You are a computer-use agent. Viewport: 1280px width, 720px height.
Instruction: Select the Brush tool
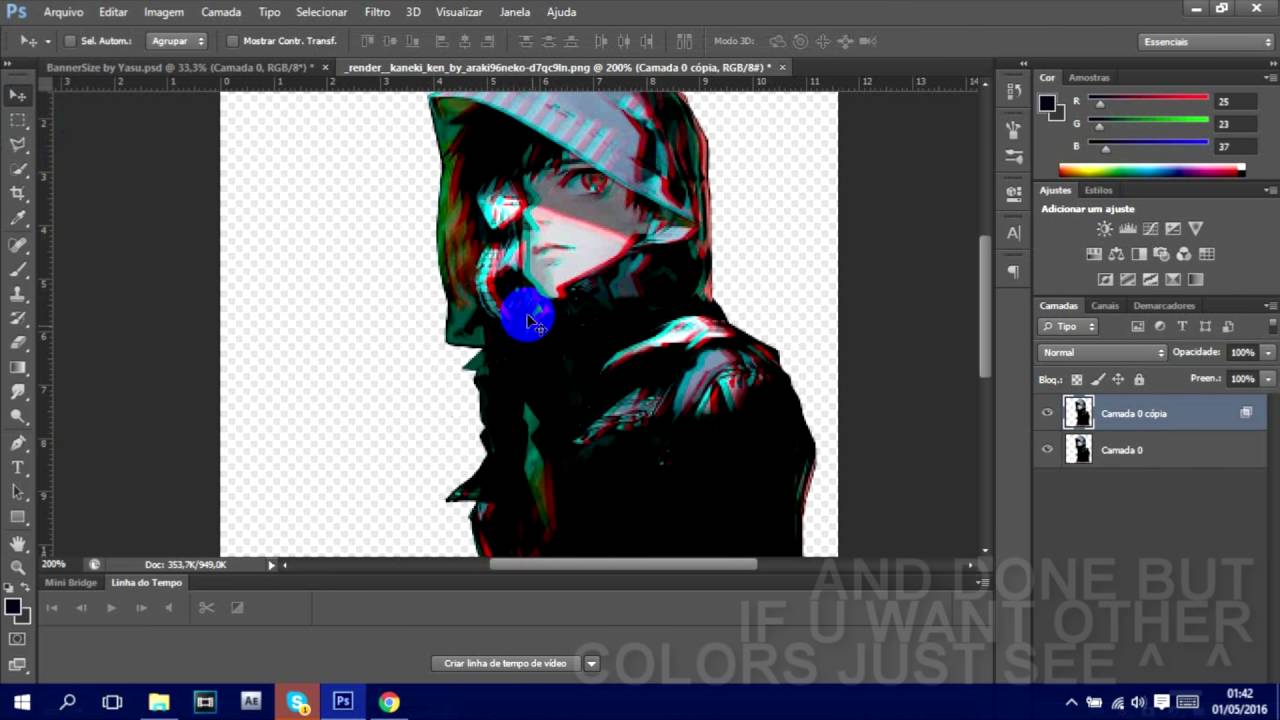click(x=18, y=270)
